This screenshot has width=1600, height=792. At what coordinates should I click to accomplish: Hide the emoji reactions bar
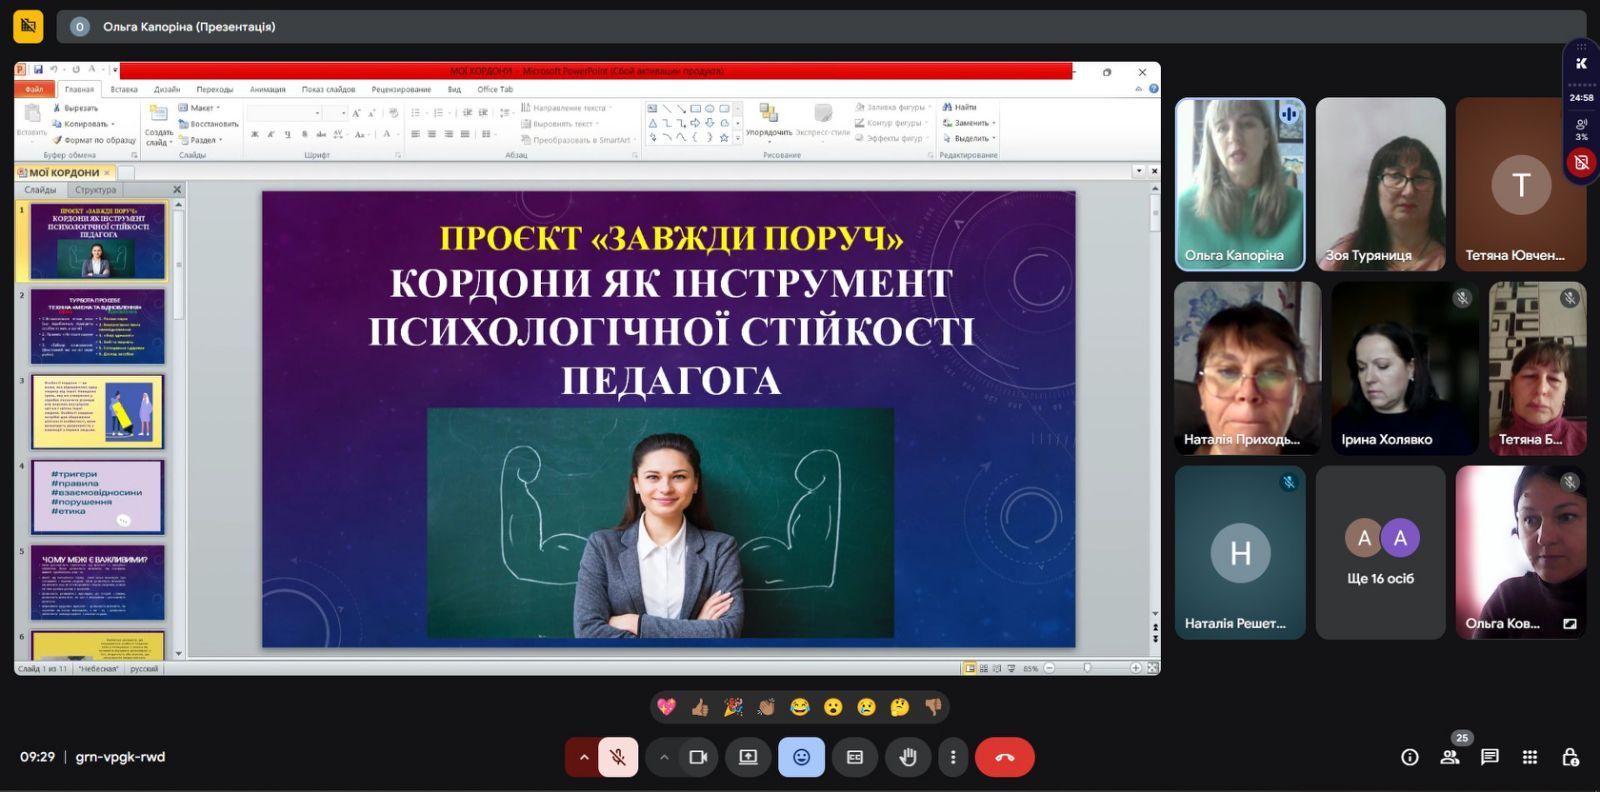(x=801, y=757)
